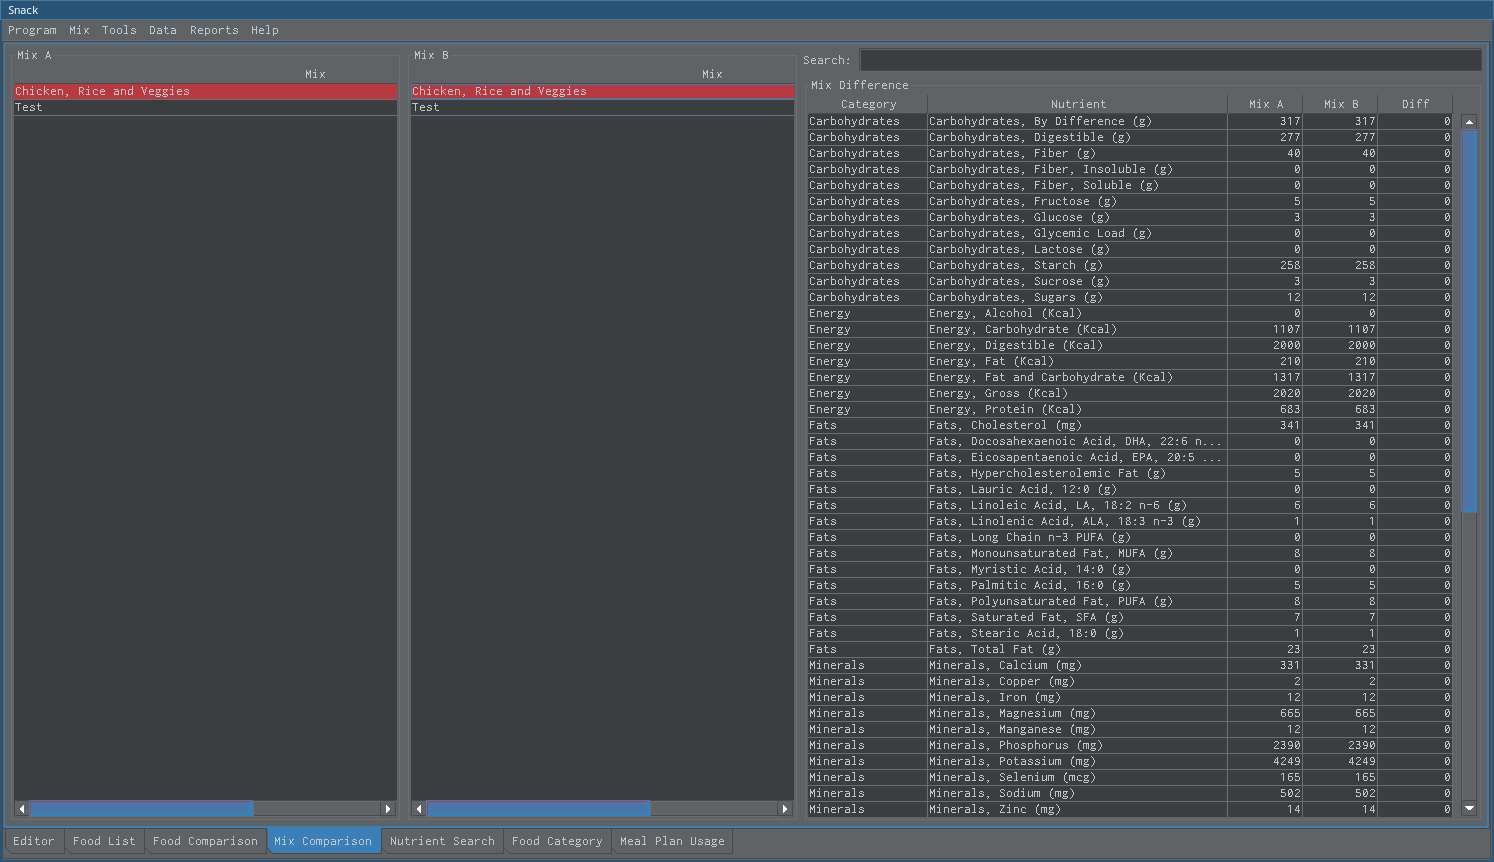1494x862 pixels.
Task: Select the Carbohydrates, Starch (g) row
Action: [x=1130, y=265]
